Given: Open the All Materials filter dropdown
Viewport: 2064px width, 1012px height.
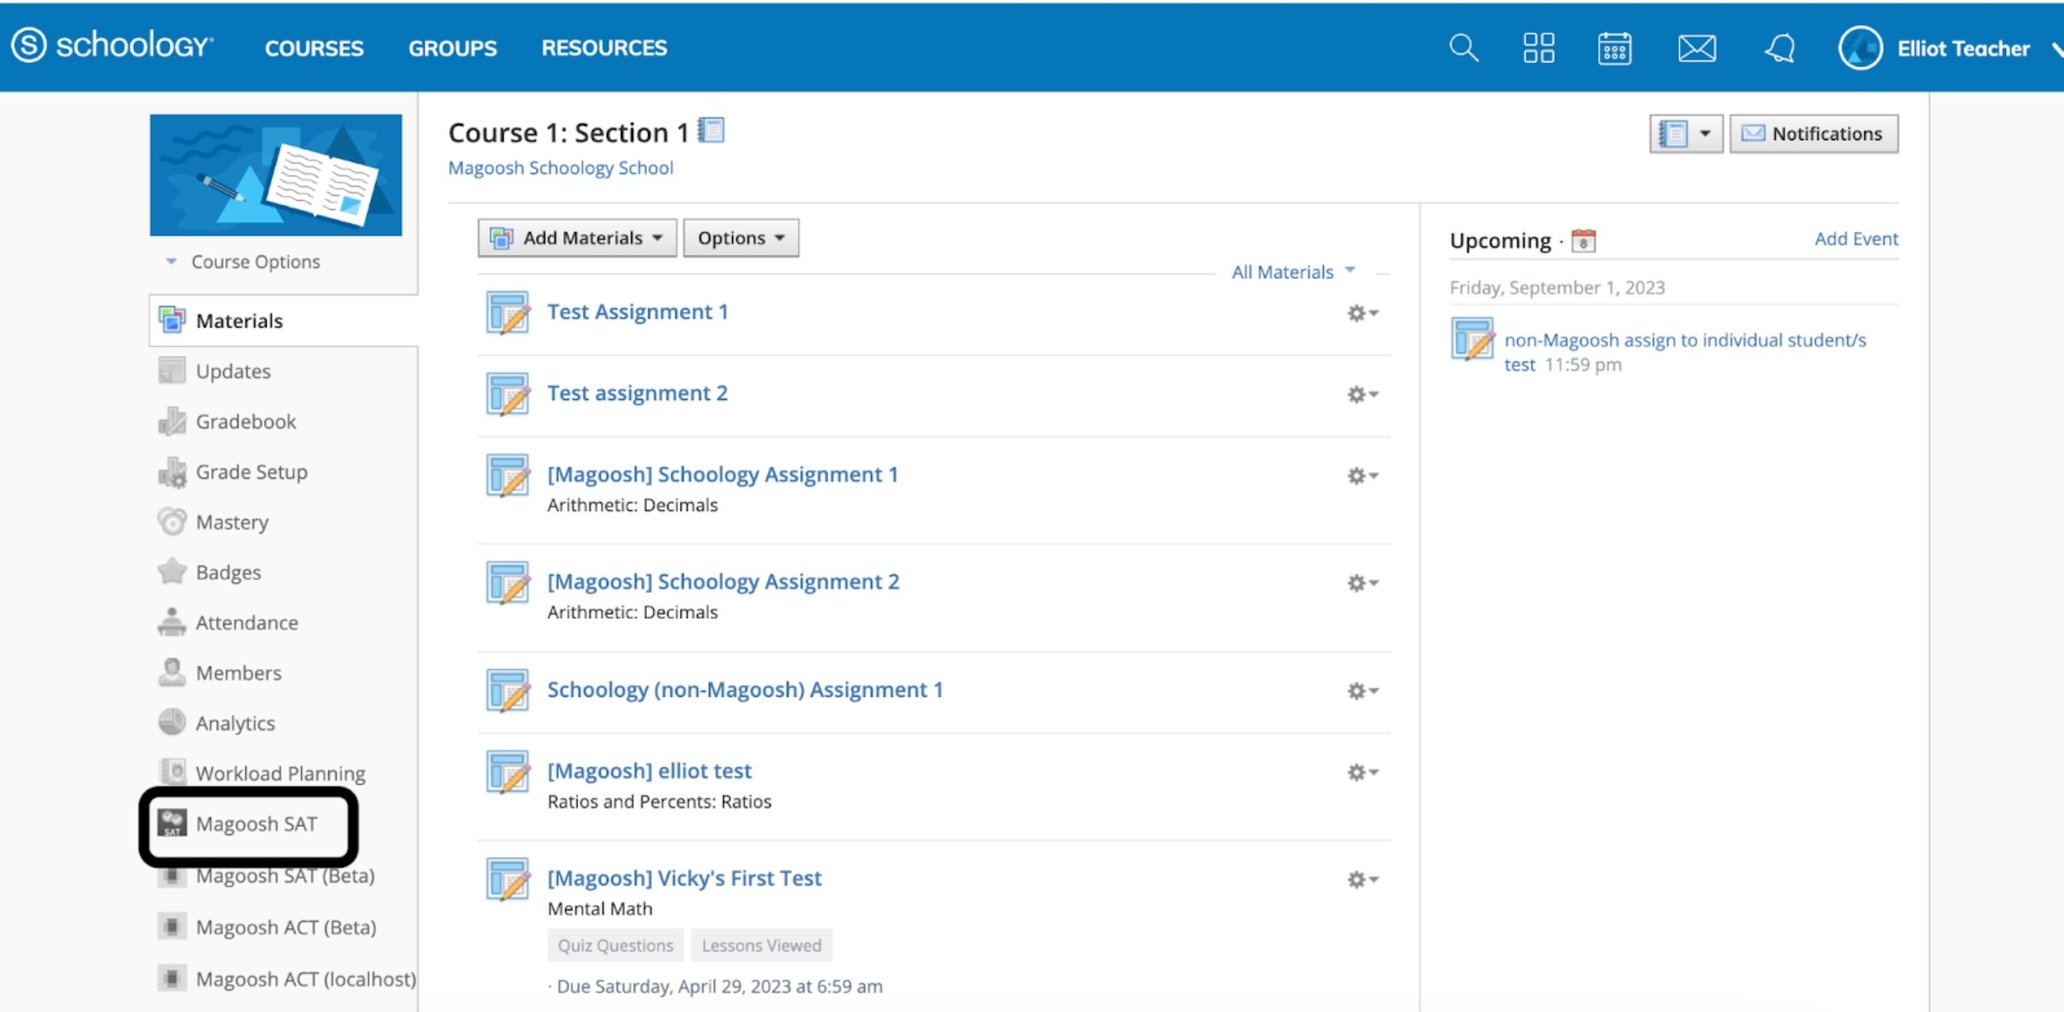Looking at the screenshot, I should (x=1293, y=271).
